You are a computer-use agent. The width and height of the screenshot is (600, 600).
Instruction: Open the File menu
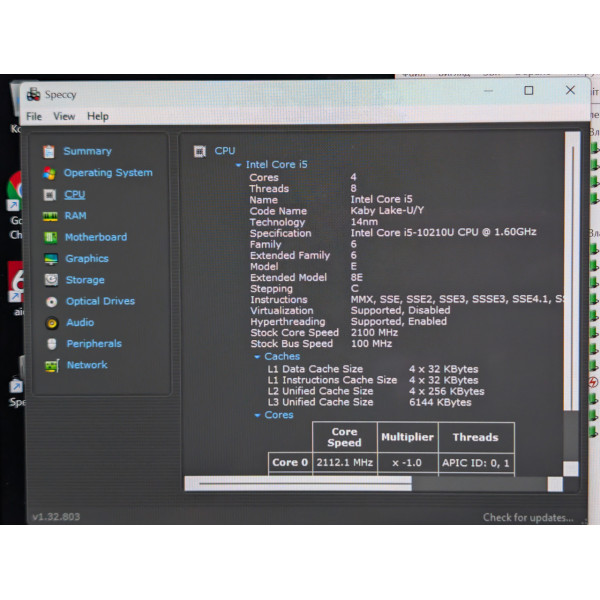click(34, 116)
